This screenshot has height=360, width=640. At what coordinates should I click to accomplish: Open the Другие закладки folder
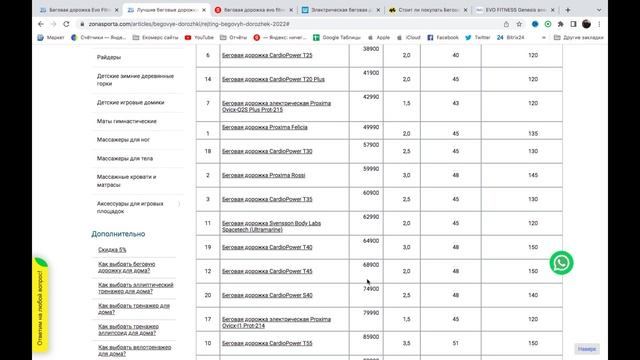tap(578, 38)
